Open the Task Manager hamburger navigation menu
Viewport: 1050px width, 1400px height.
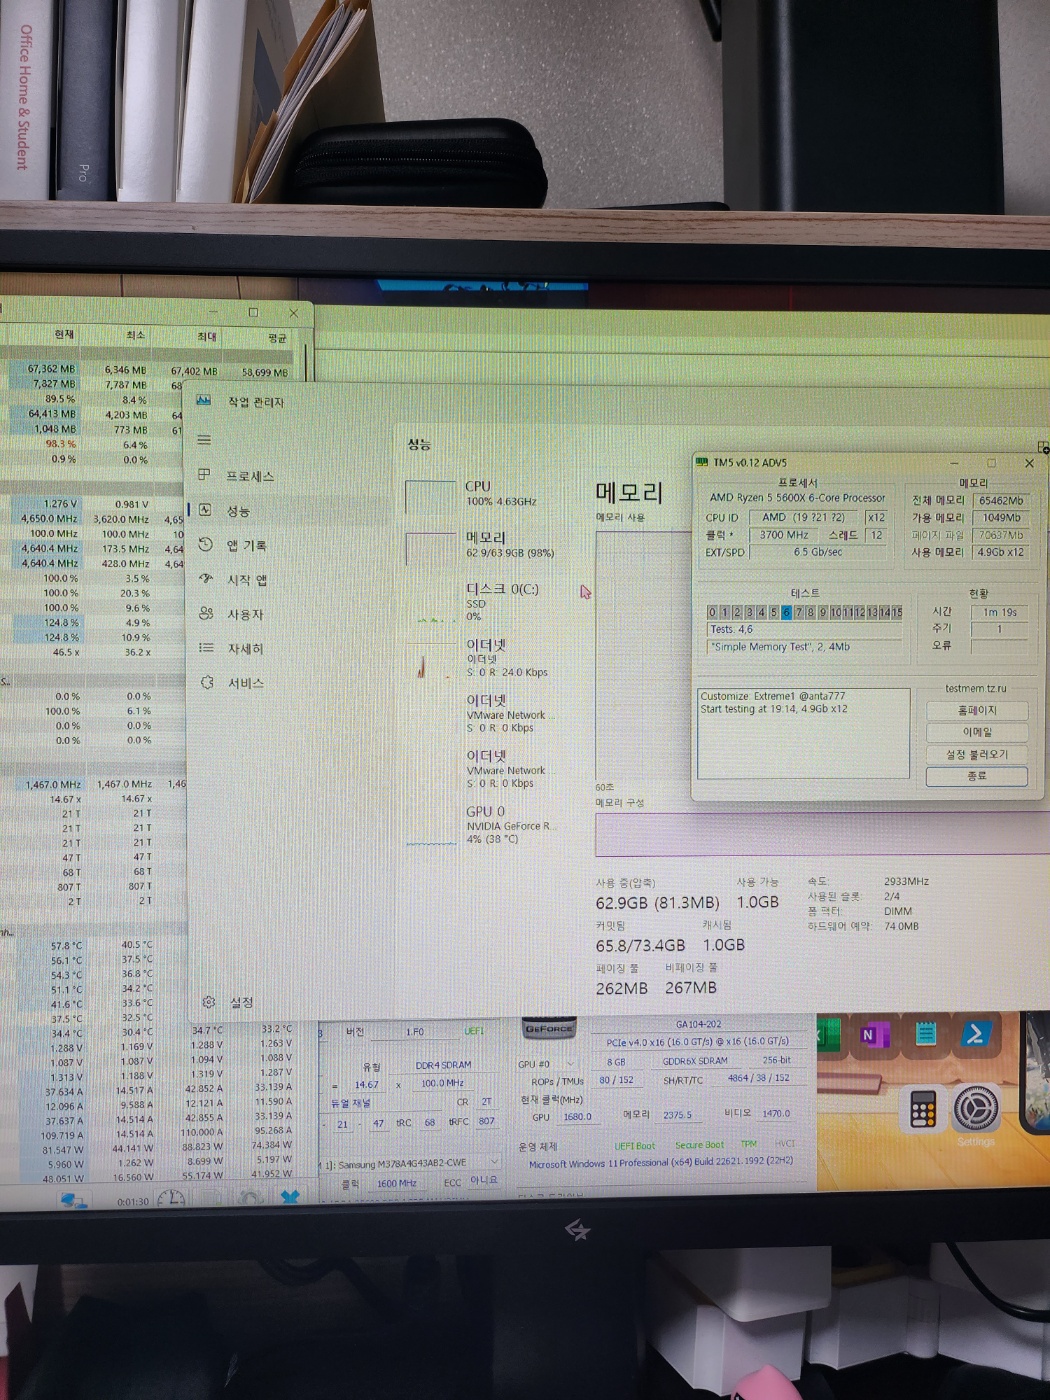[204, 439]
